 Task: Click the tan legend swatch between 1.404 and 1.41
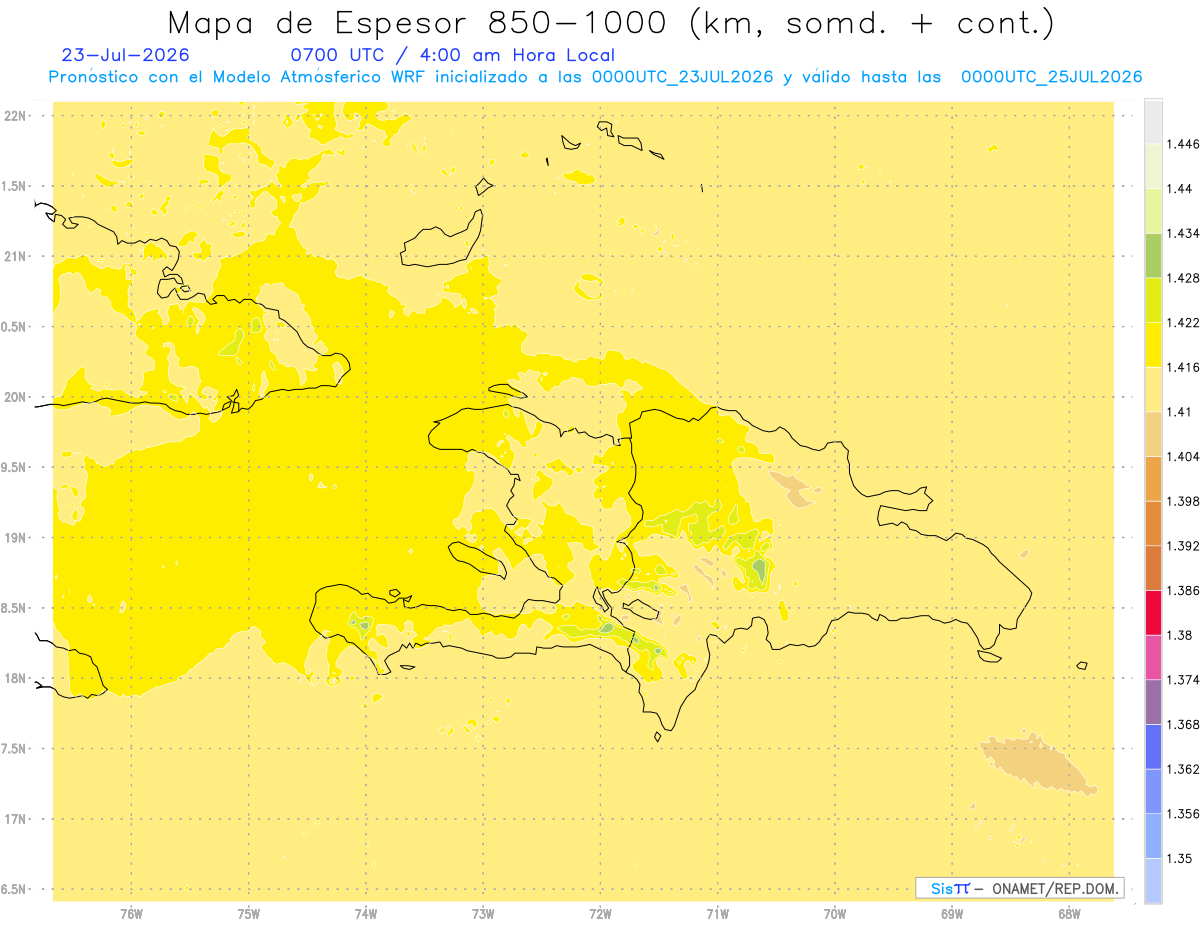tap(1153, 434)
